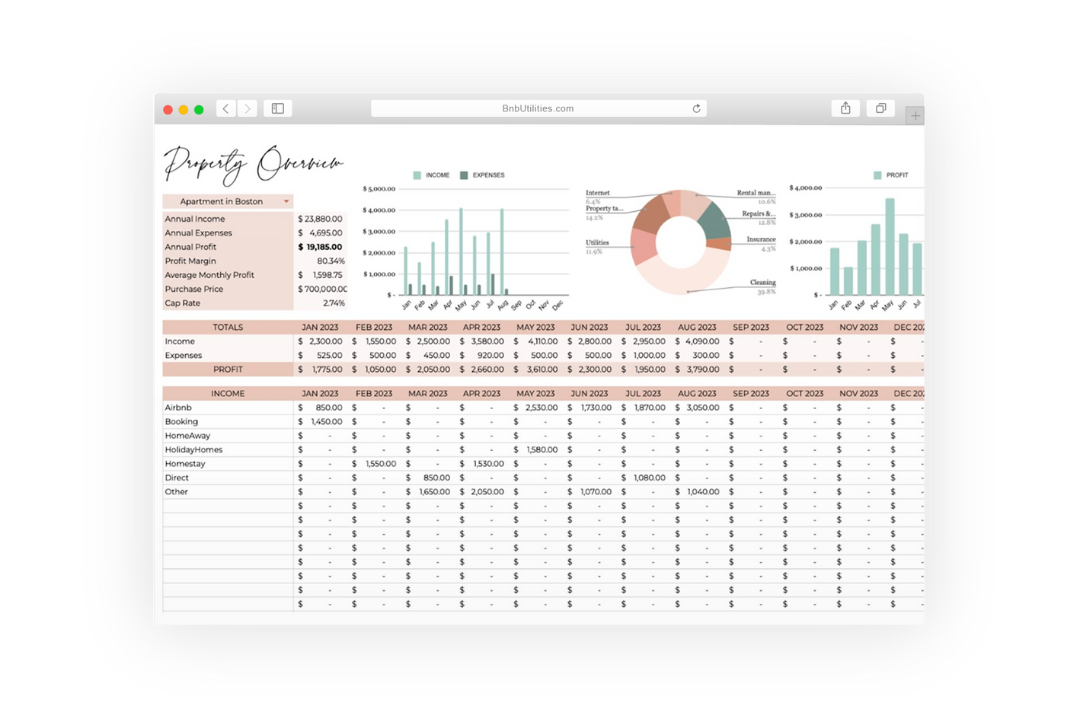Click the INCOME legend color swatch
This screenshot has height=720, width=1080.
(x=417, y=175)
